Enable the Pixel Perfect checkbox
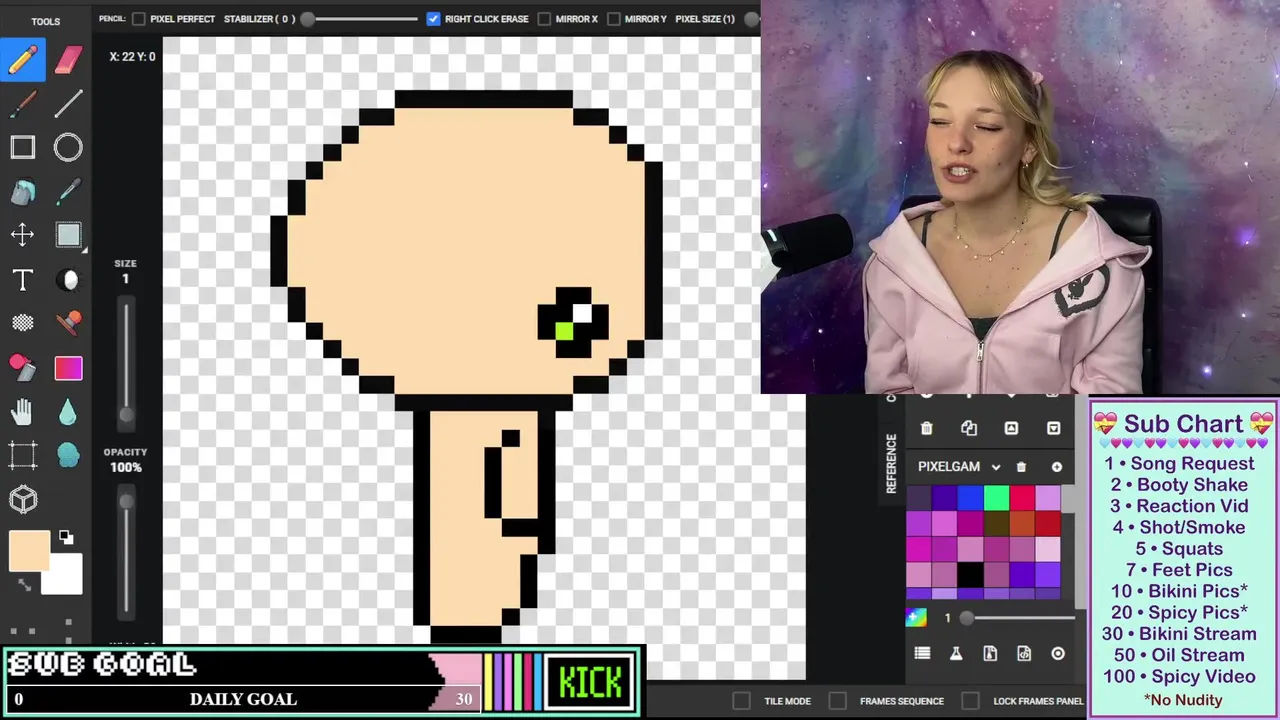The height and width of the screenshot is (720, 1280). pyautogui.click(x=139, y=19)
